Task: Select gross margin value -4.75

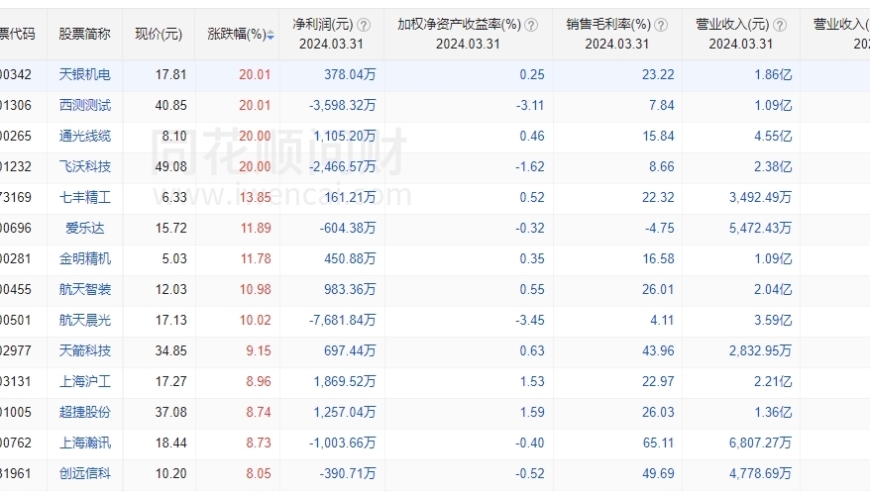Action: pos(660,228)
